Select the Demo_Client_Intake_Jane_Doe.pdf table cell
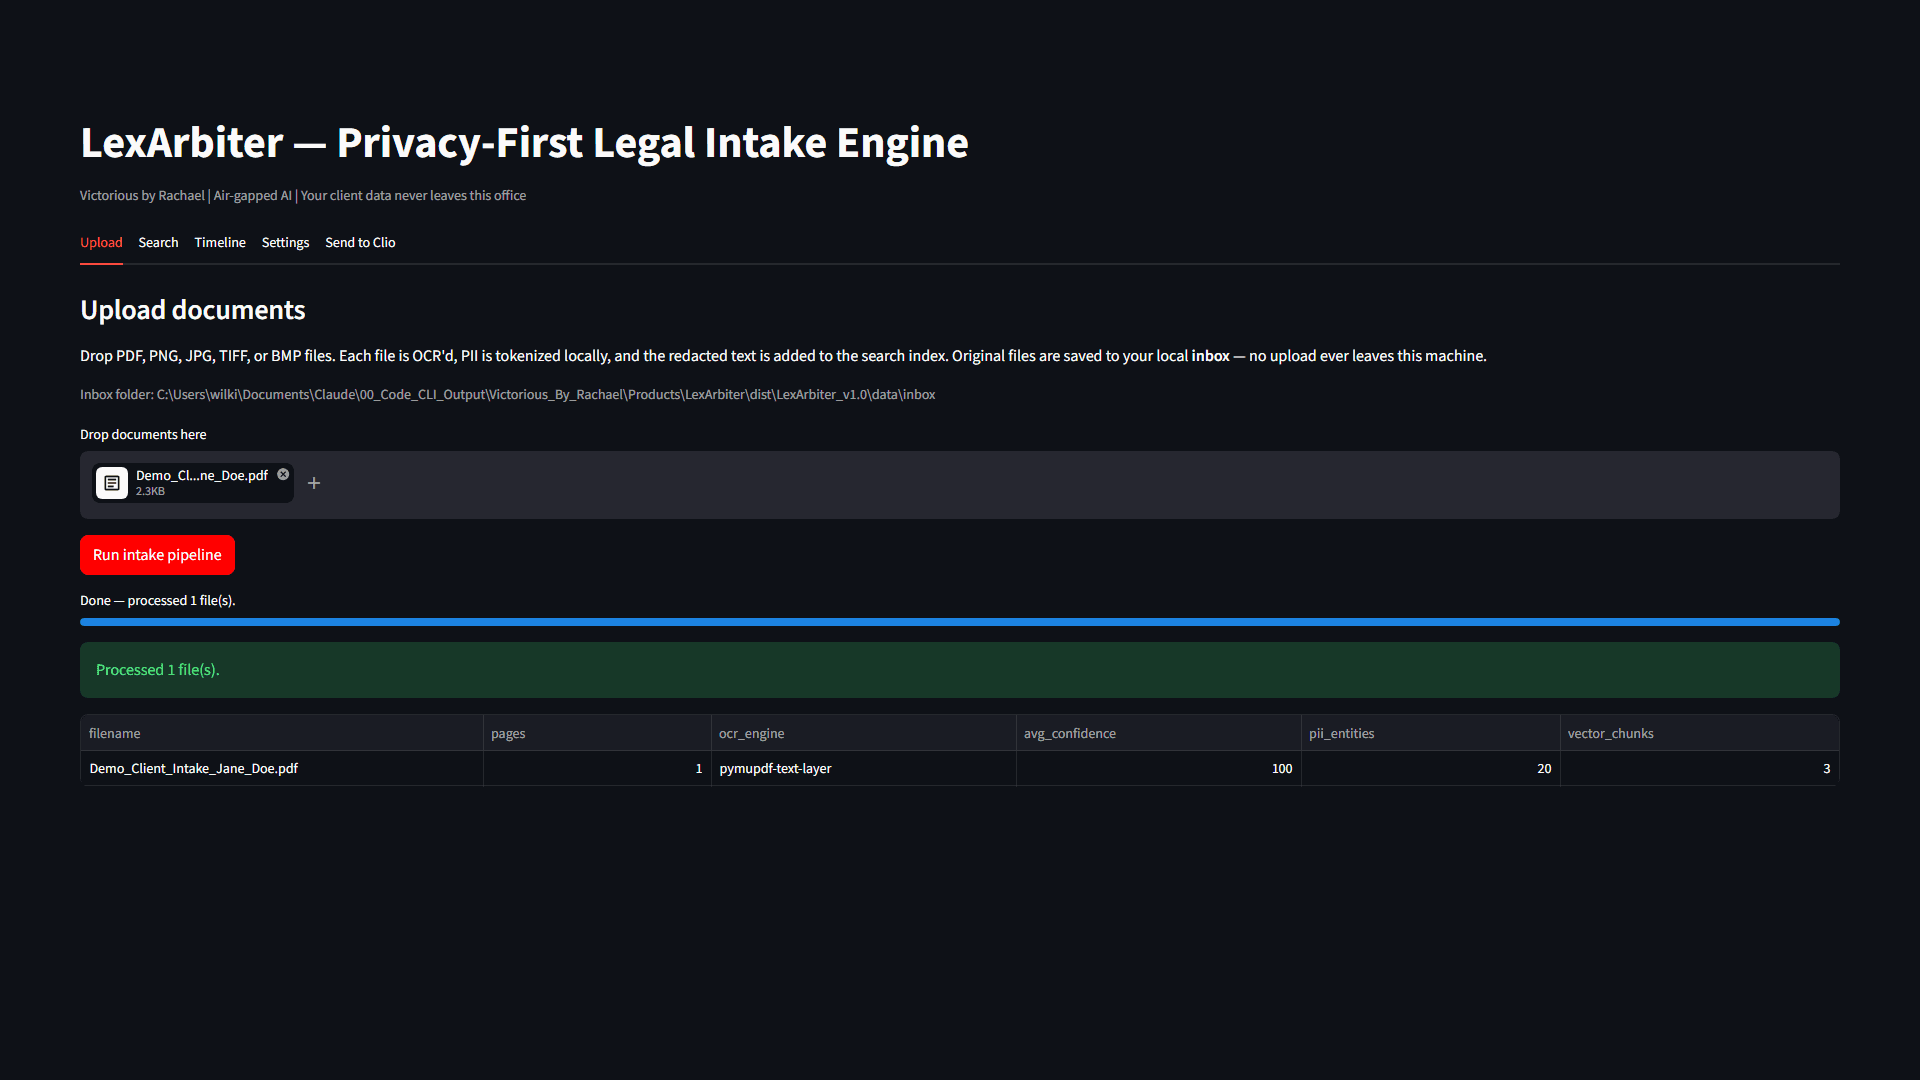1920x1080 pixels. tap(282, 768)
